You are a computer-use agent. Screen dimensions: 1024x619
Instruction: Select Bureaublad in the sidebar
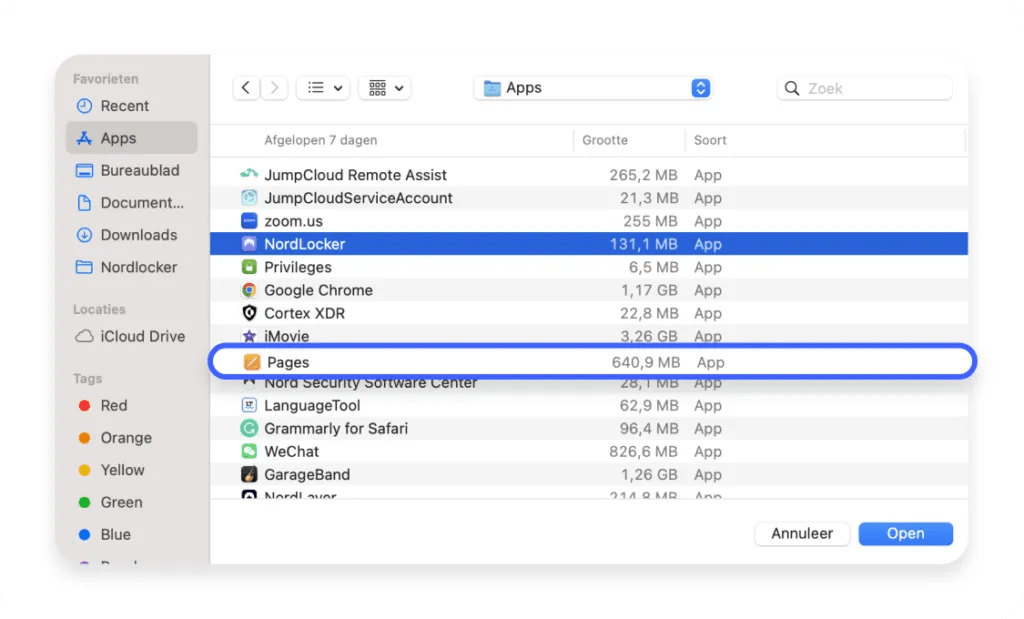click(131, 170)
